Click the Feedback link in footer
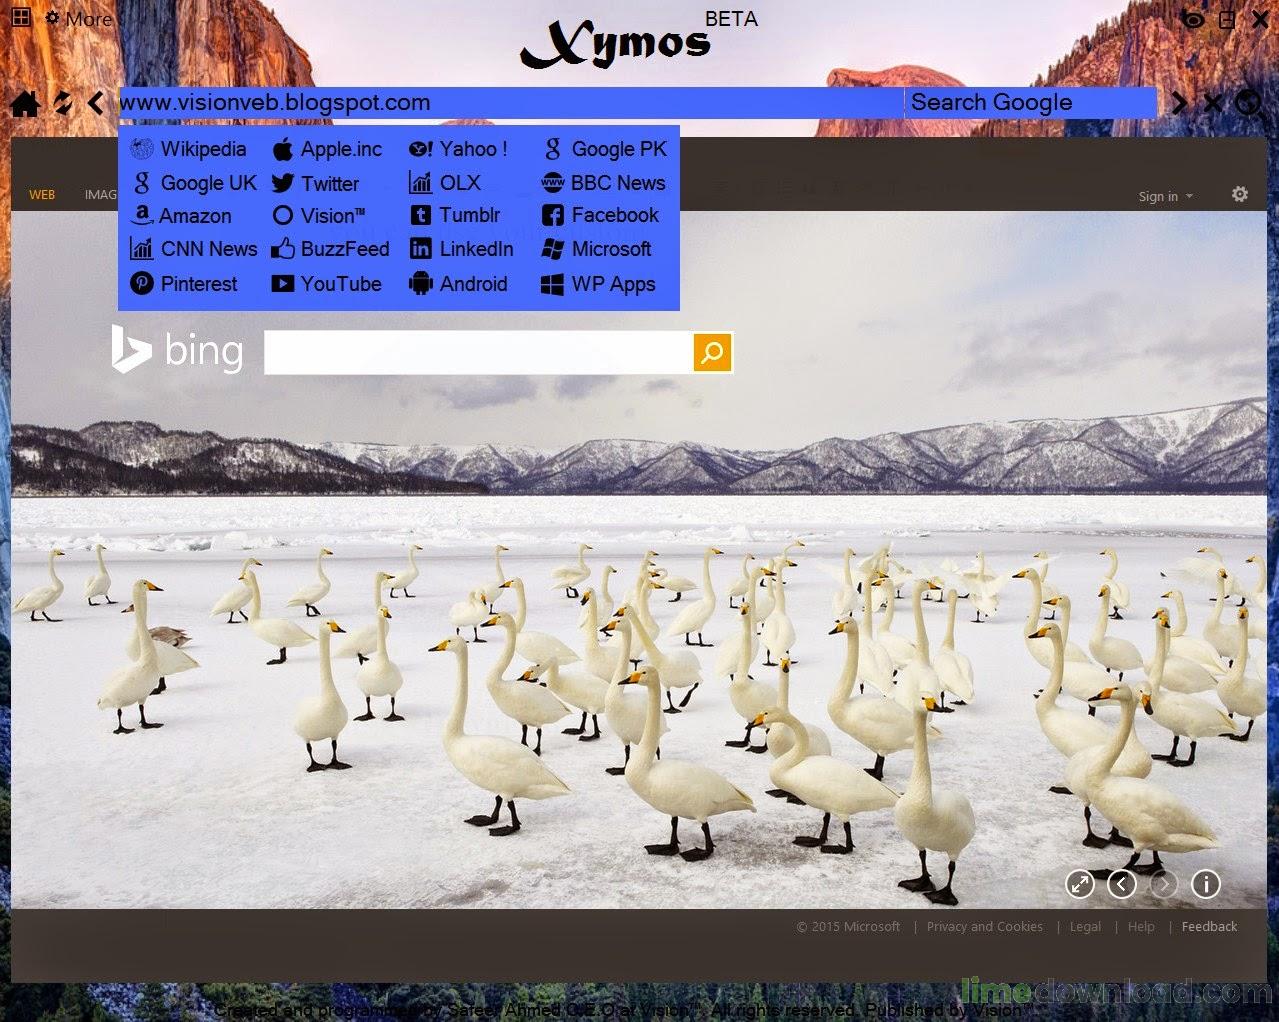The height and width of the screenshot is (1022, 1279). [x=1209, y=926]
